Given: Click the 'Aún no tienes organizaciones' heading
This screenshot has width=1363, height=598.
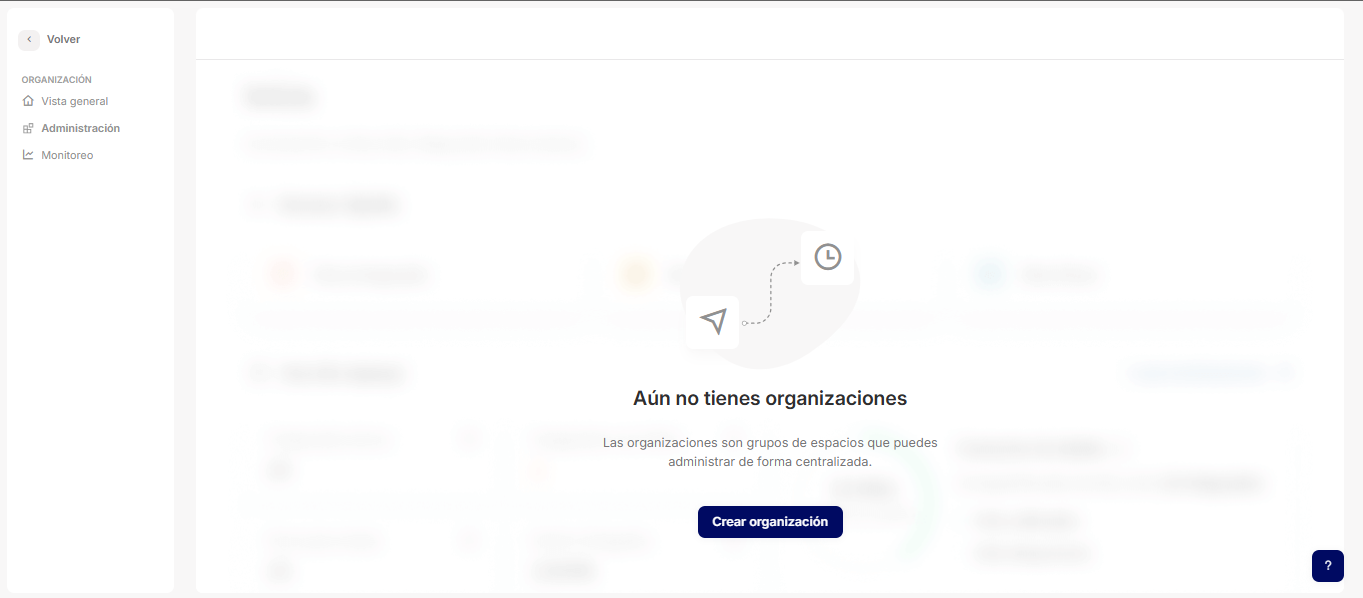Looking at the screenshot, I should 769,398.
